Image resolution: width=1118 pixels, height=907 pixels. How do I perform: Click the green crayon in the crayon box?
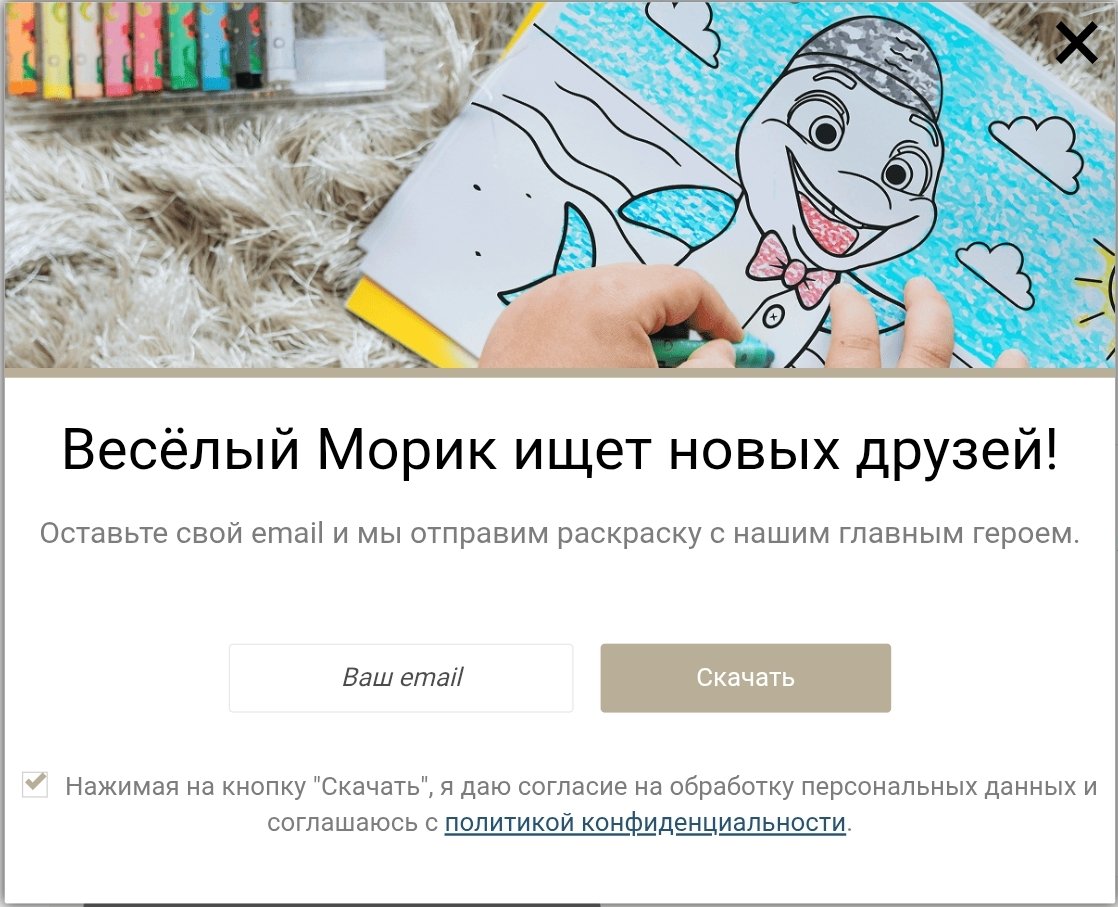point(183,47)
